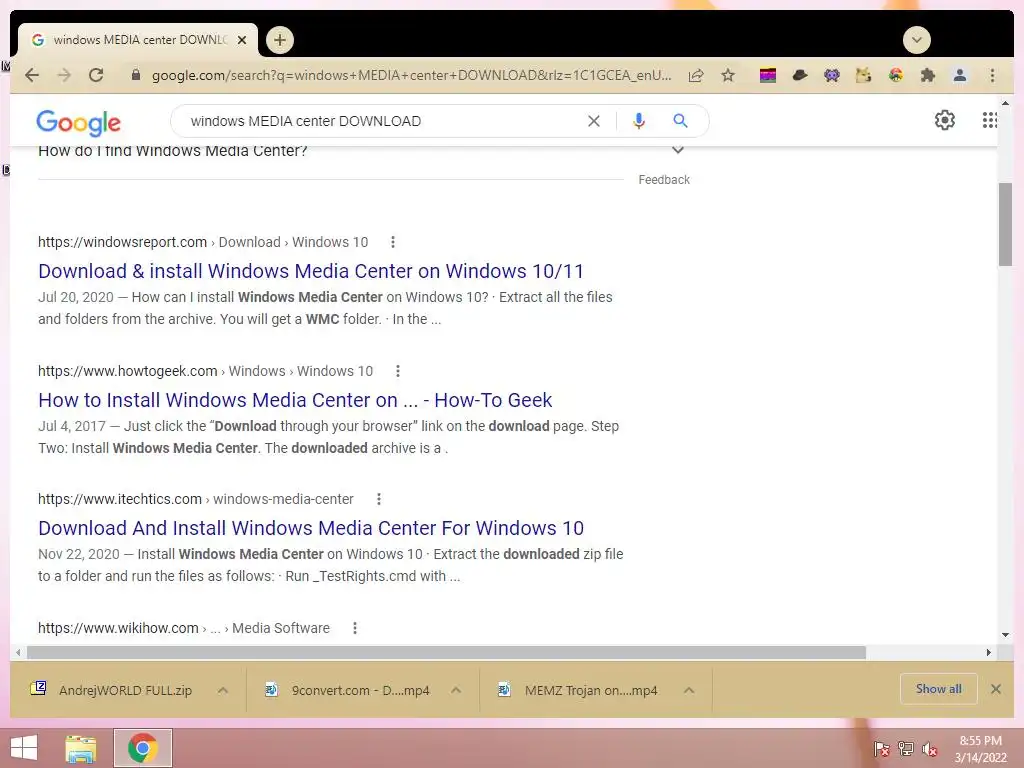The image size is (1024, 768).
Task: Expand options for 9convert.com mp4 download
Action: (x=456, y=690)
